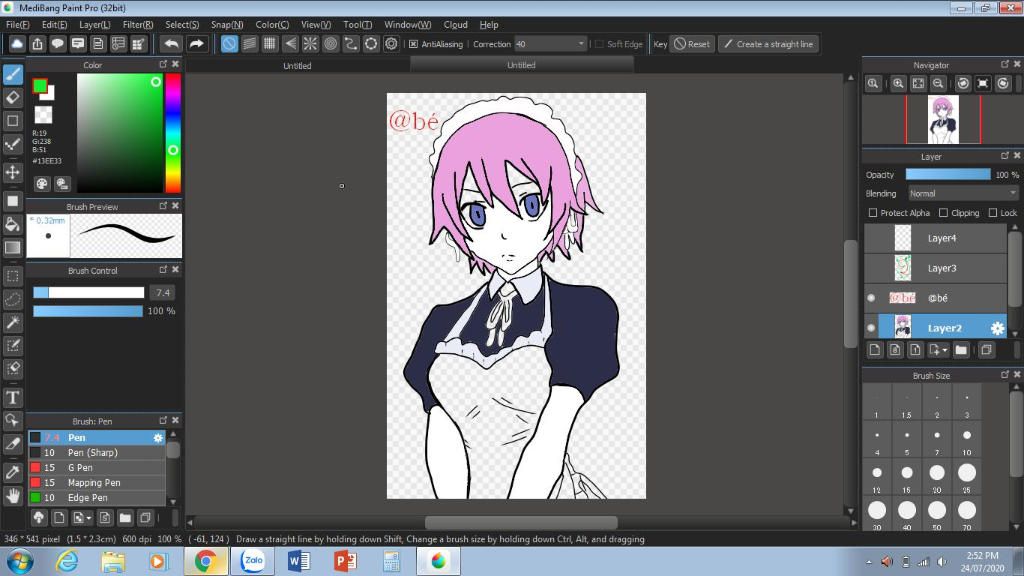Click the brush size slider in Brush Control
Viewport: 1024px width, 576px height.
[x=89, y=293]
